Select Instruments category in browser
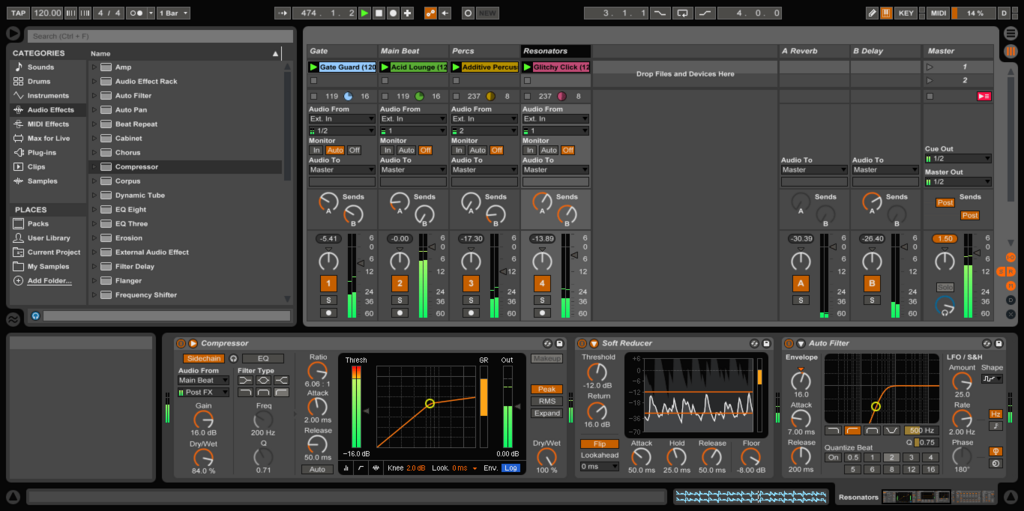 48,95
